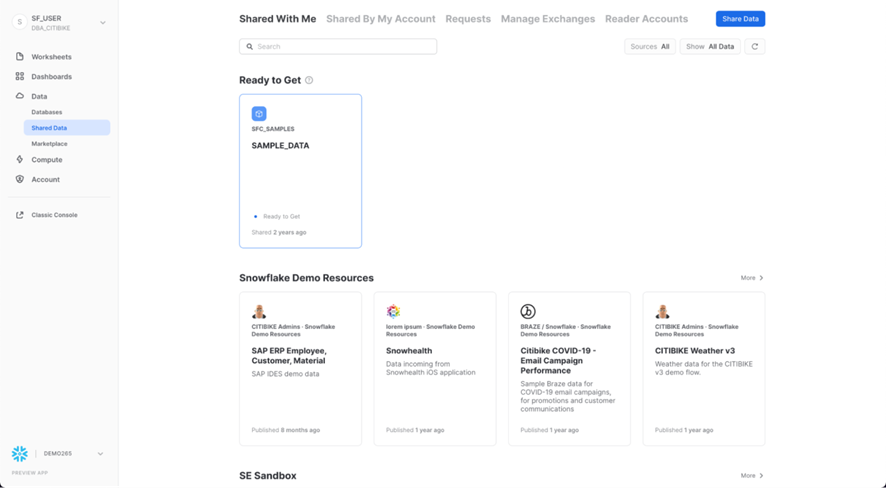Image resolution: width=886 pixels, height=488 pixels.
Task: Open the Show All Data dropdown
Action: tap(710, 47)
